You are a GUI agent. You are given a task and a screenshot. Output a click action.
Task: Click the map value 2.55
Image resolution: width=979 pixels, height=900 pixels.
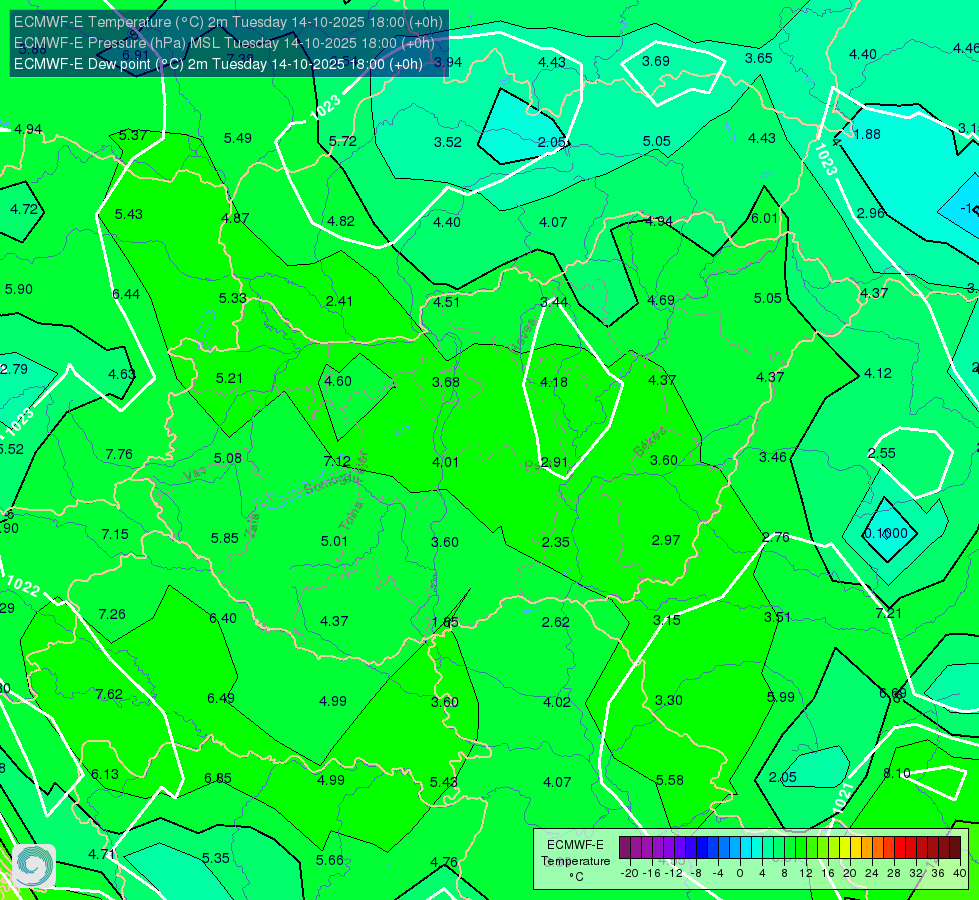[882, 453]
